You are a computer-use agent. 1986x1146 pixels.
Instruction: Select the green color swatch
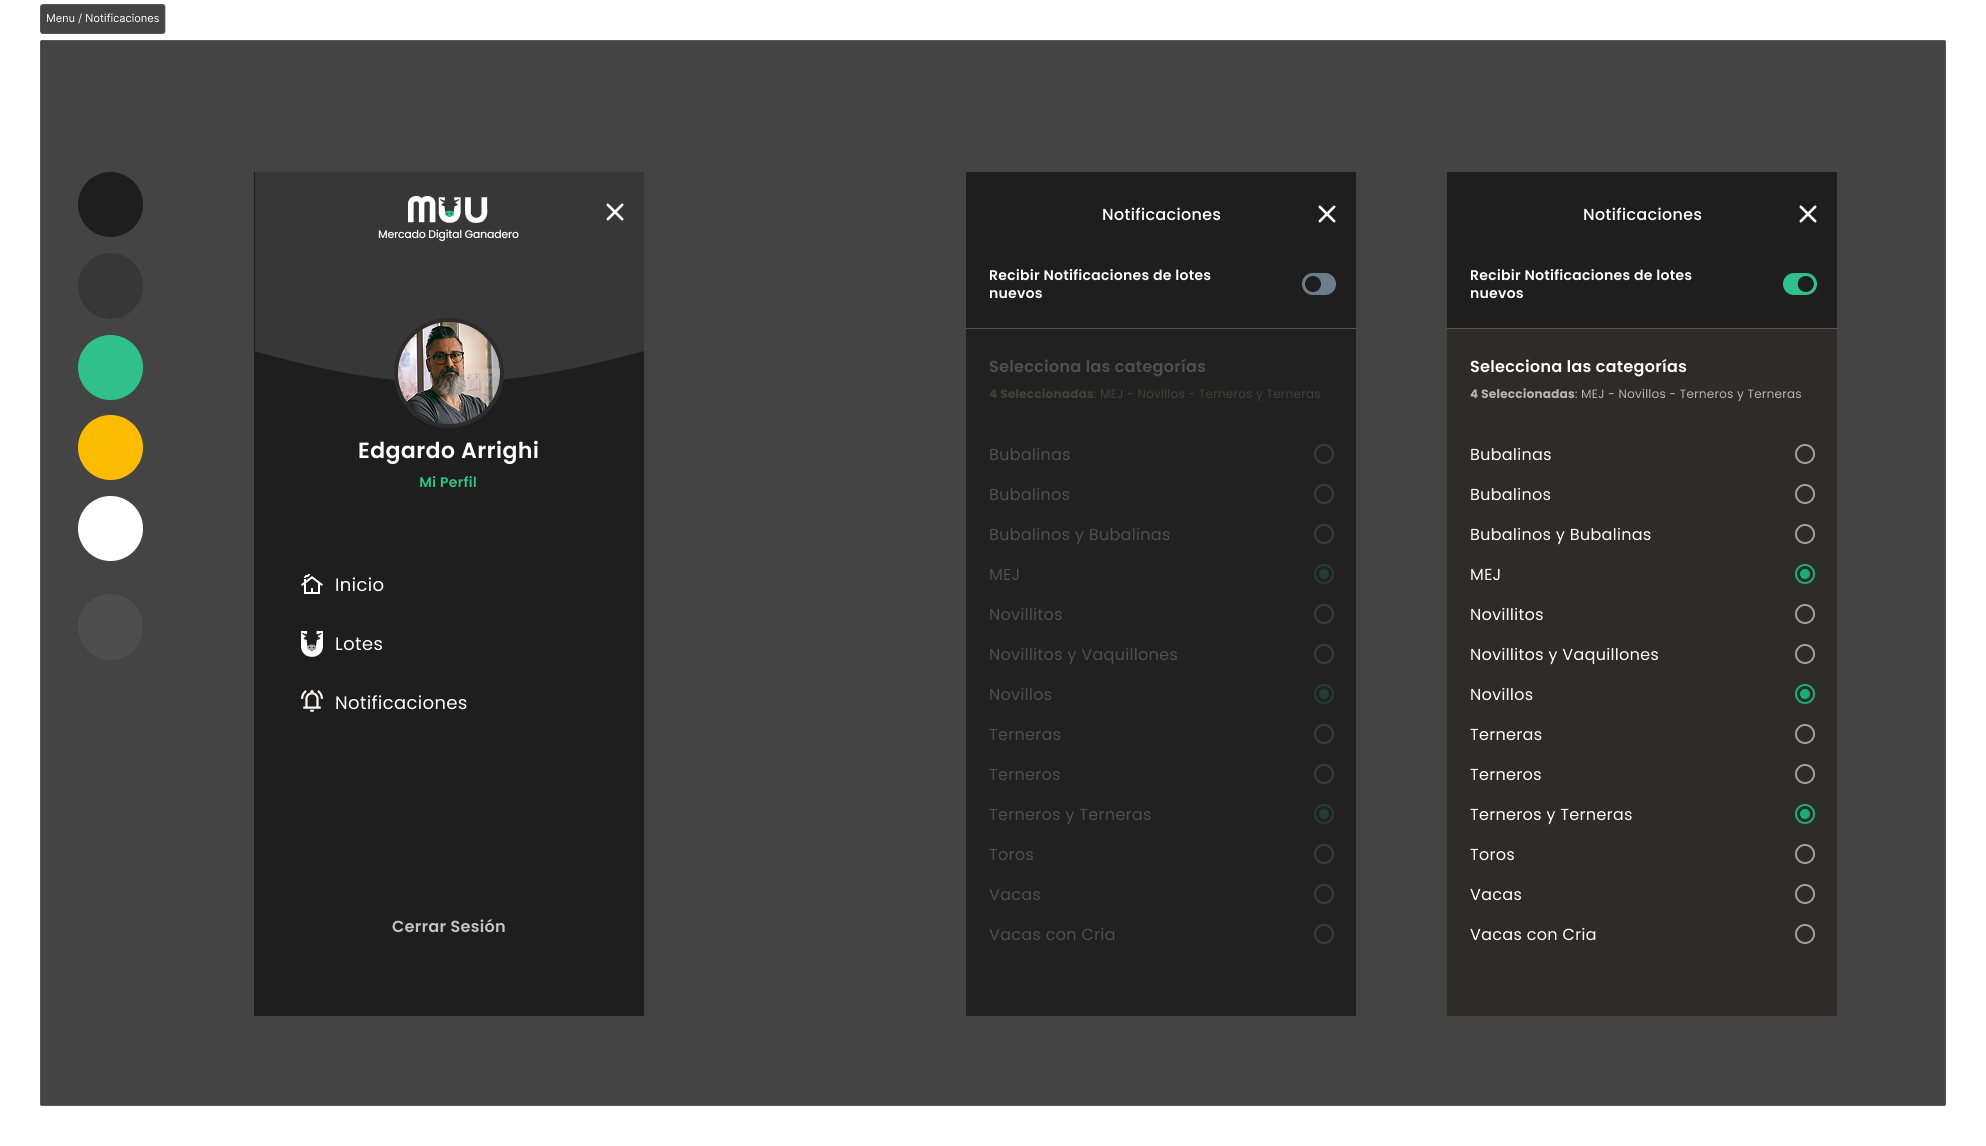point(110,367)
